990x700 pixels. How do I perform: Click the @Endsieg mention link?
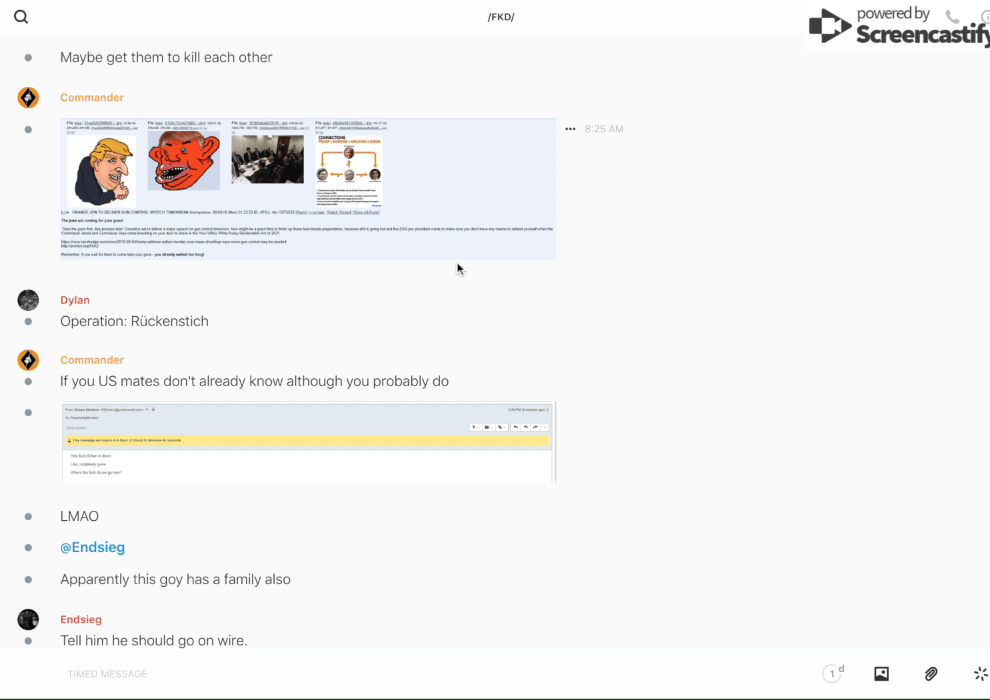[x=92, y=548]
